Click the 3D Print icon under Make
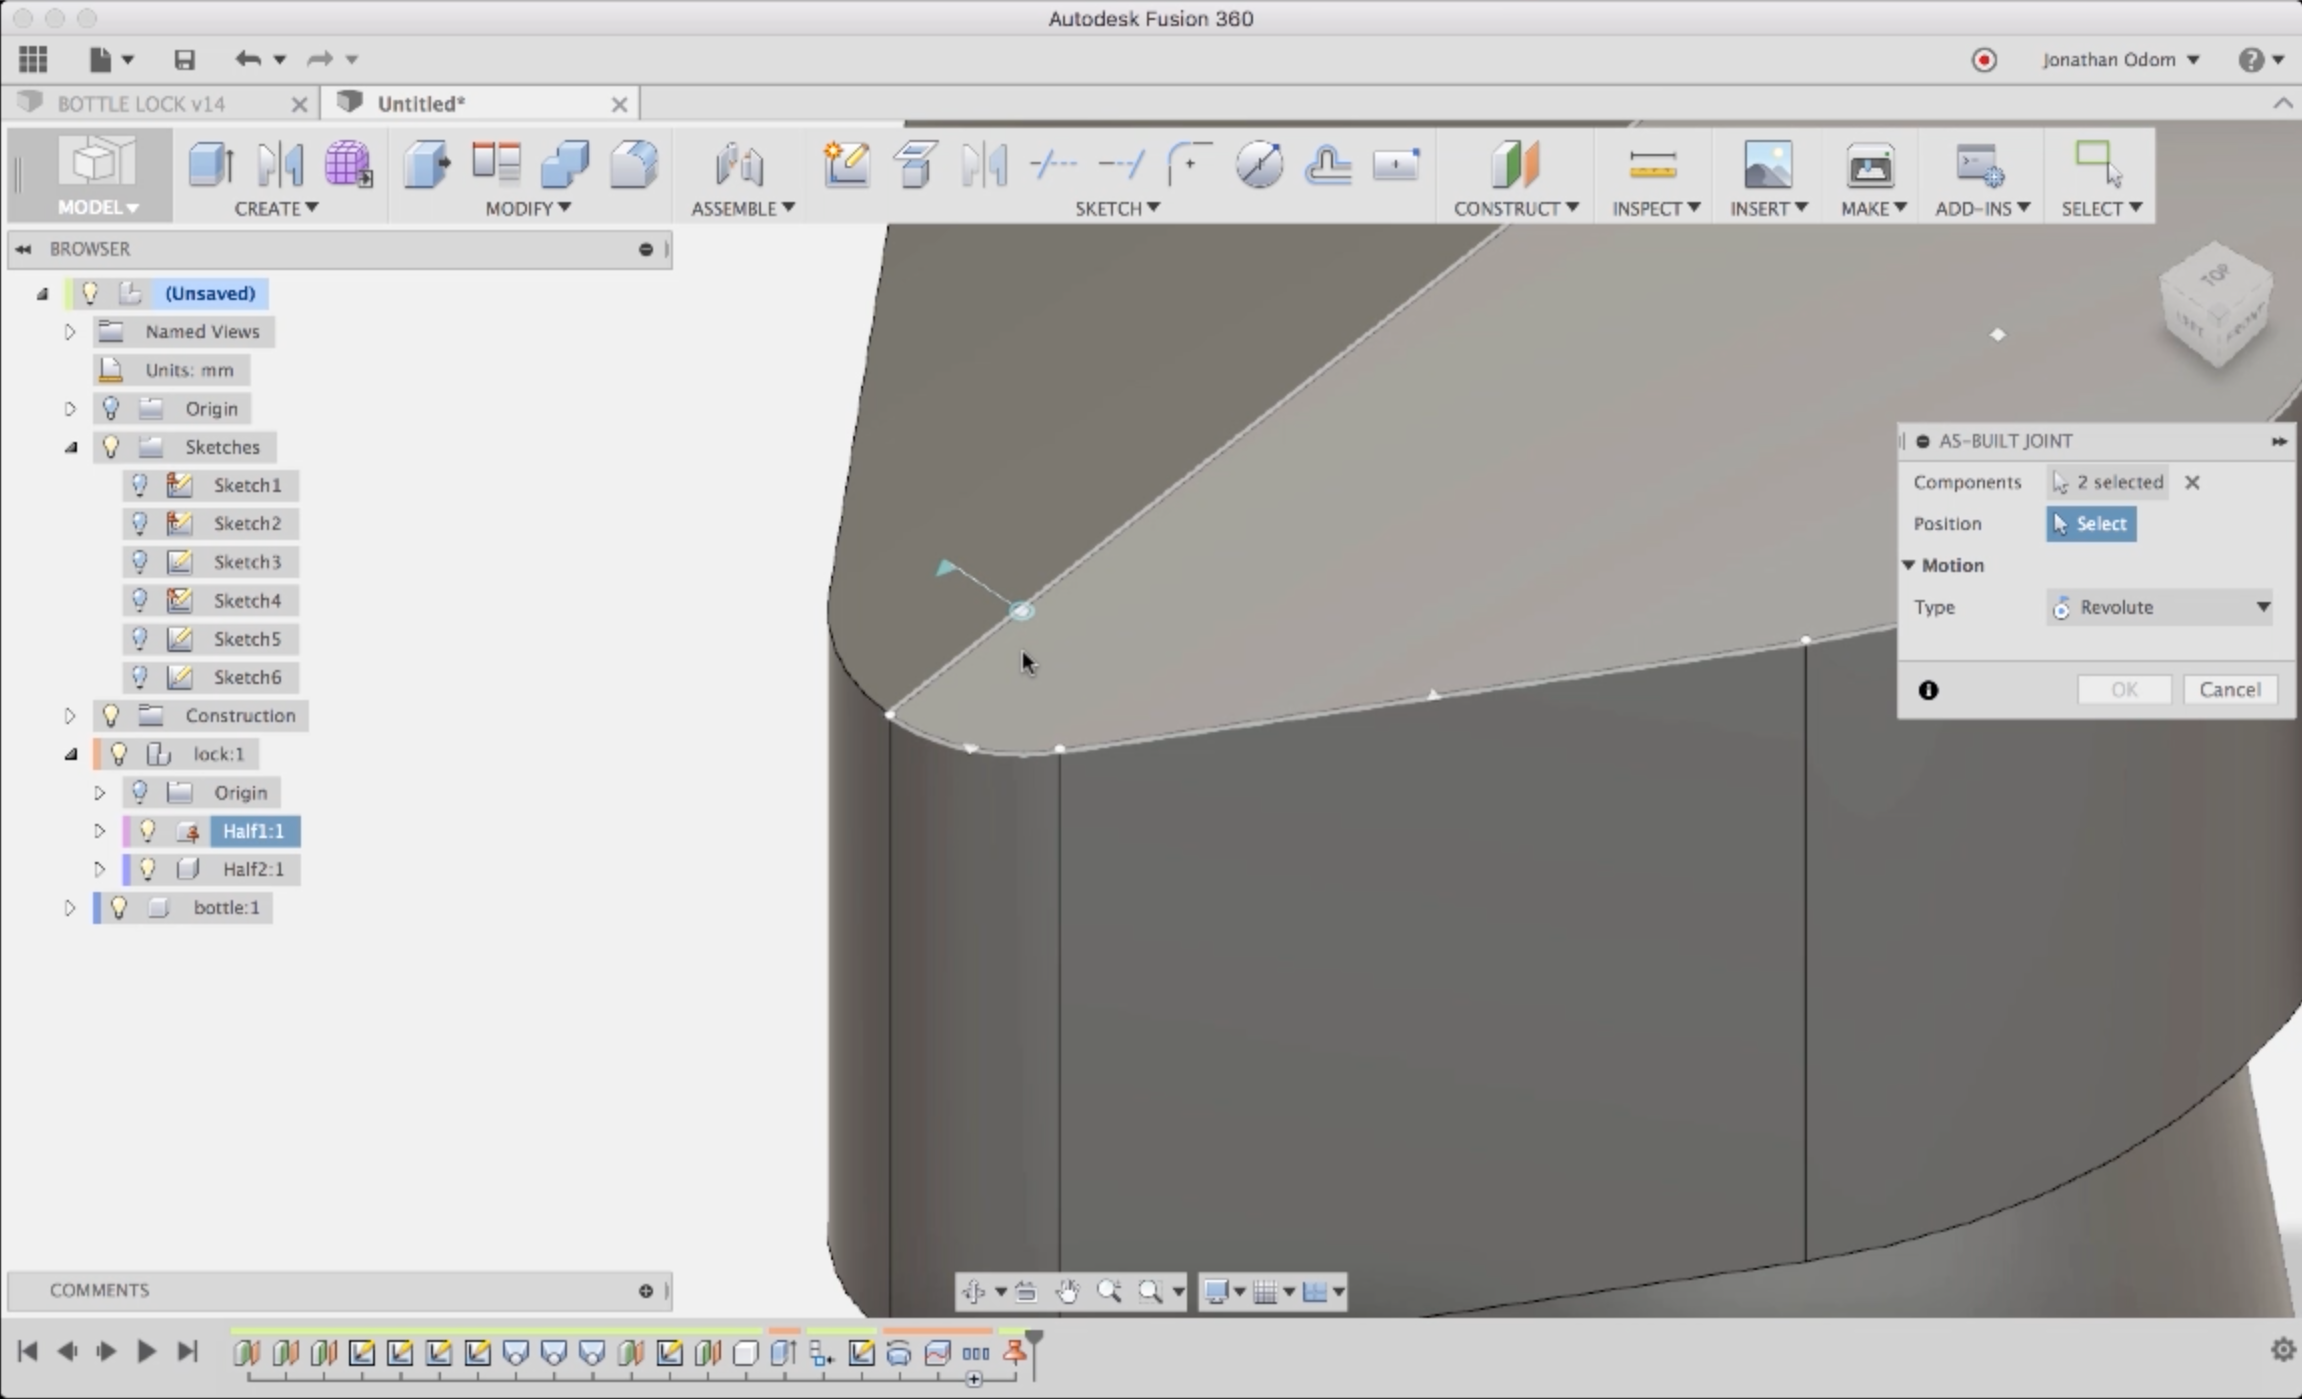This screenshot has height=1399, width=2302. click(x=1869, y=164)
